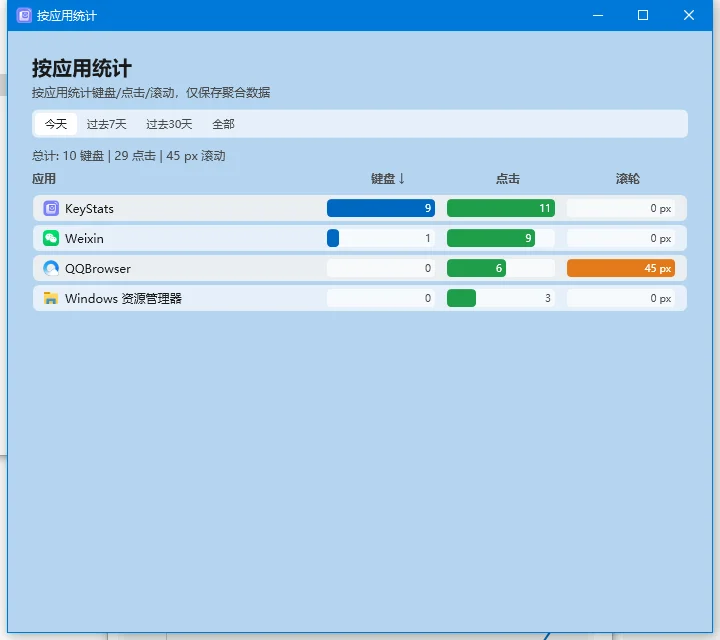The height and width of the screenshot is (640, 720).
Task: Click the Windows 资源管理器 keyboard value 0
Action: 428,298
